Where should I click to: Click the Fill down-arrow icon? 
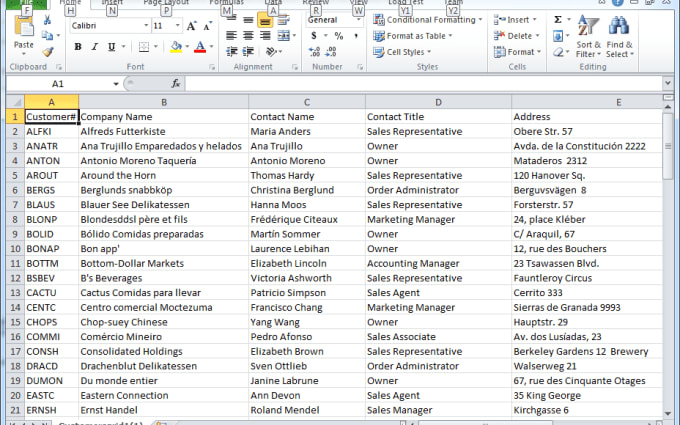click(558, 36)
